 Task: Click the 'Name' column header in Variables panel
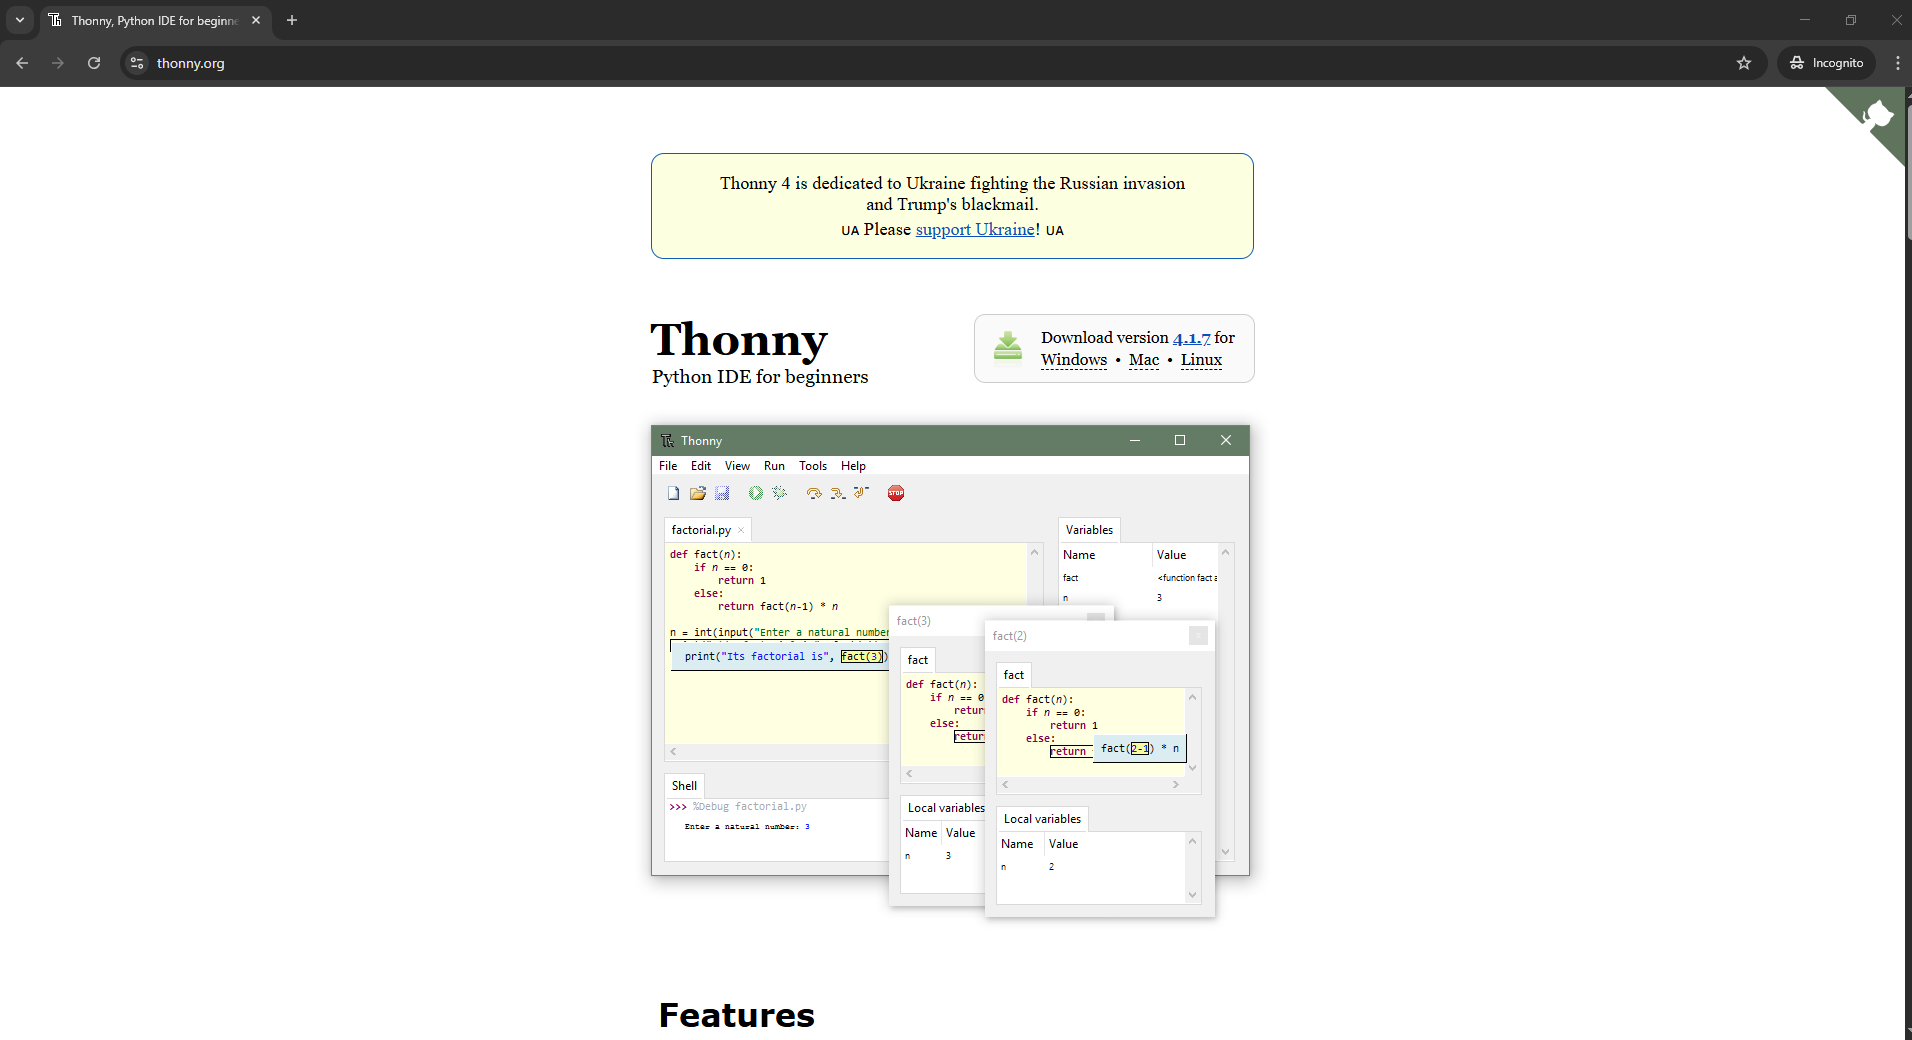1079,555
